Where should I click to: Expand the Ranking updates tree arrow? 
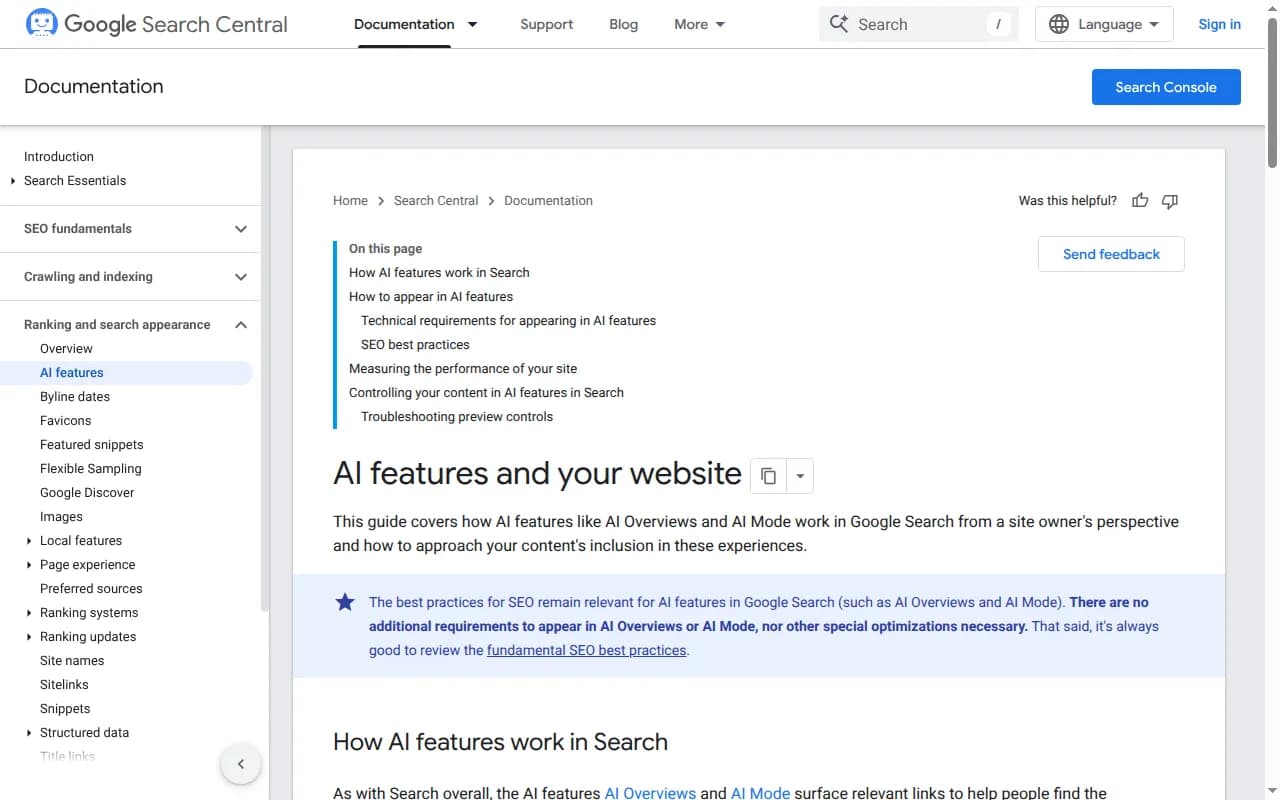click(29, 637)
